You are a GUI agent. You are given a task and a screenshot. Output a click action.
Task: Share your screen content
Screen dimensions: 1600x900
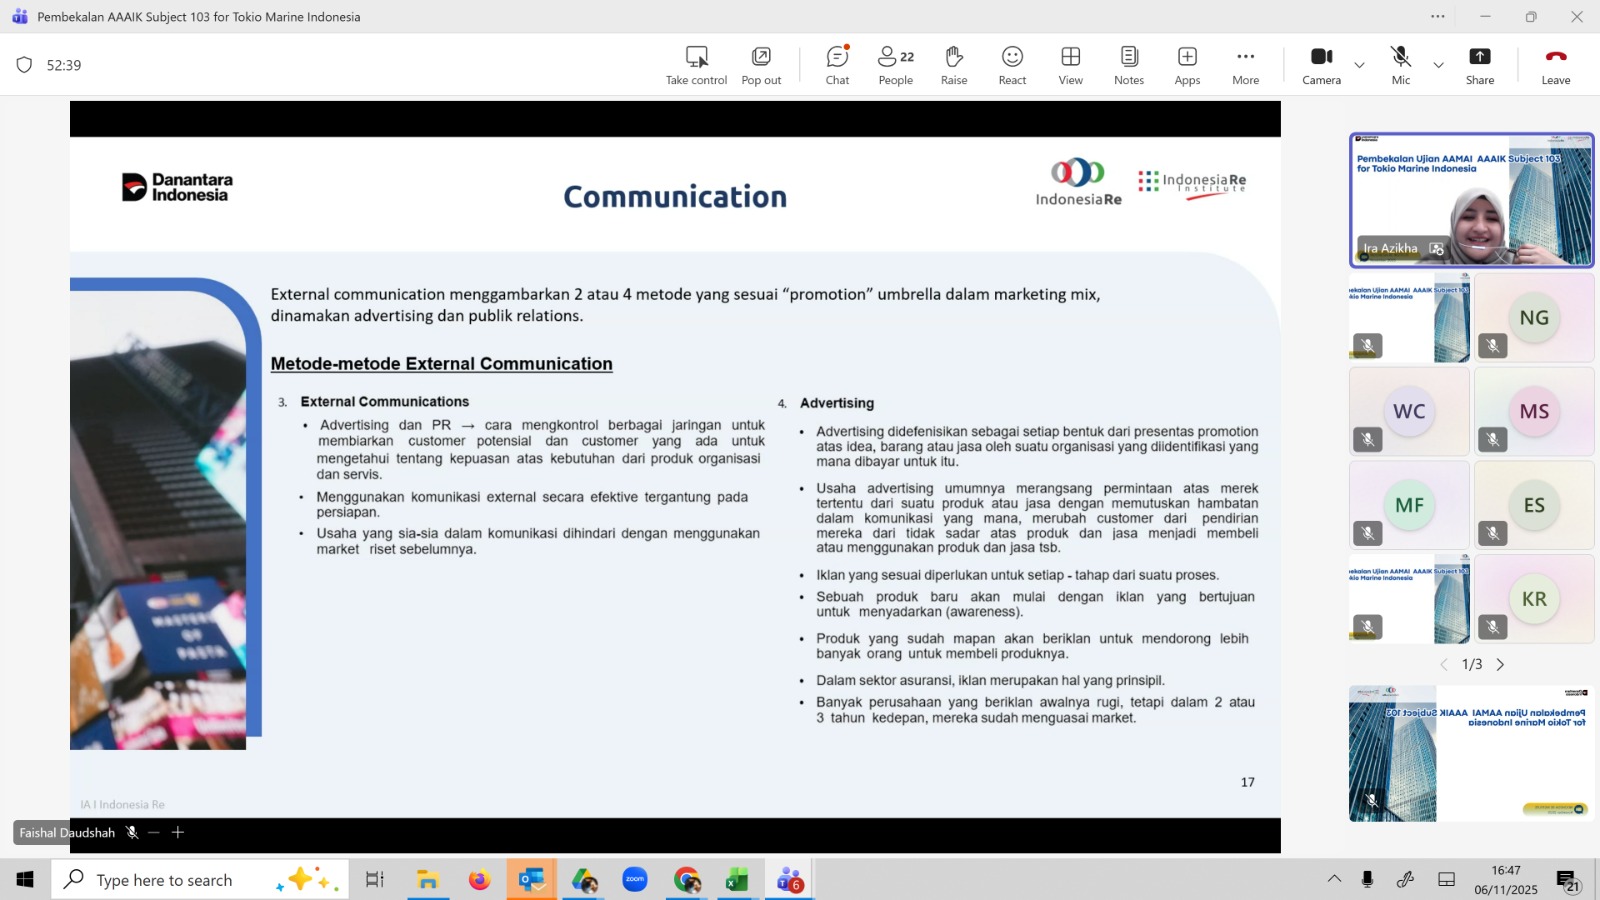pyautogui.click(x=1480, y=65)
